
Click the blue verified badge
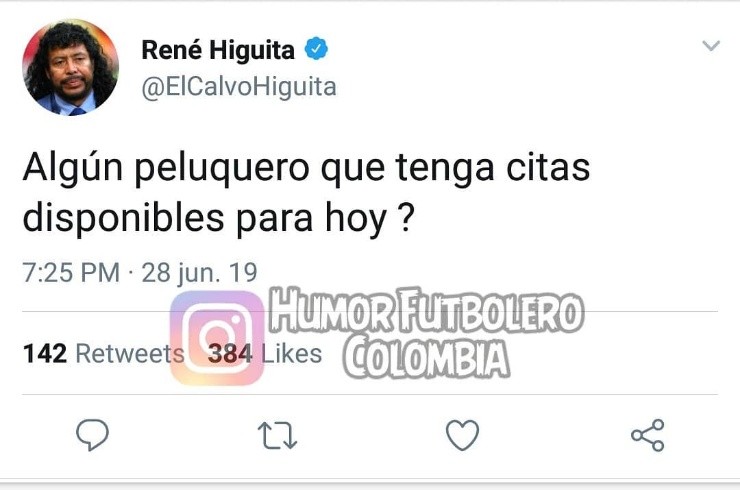[x=316, y=49]
